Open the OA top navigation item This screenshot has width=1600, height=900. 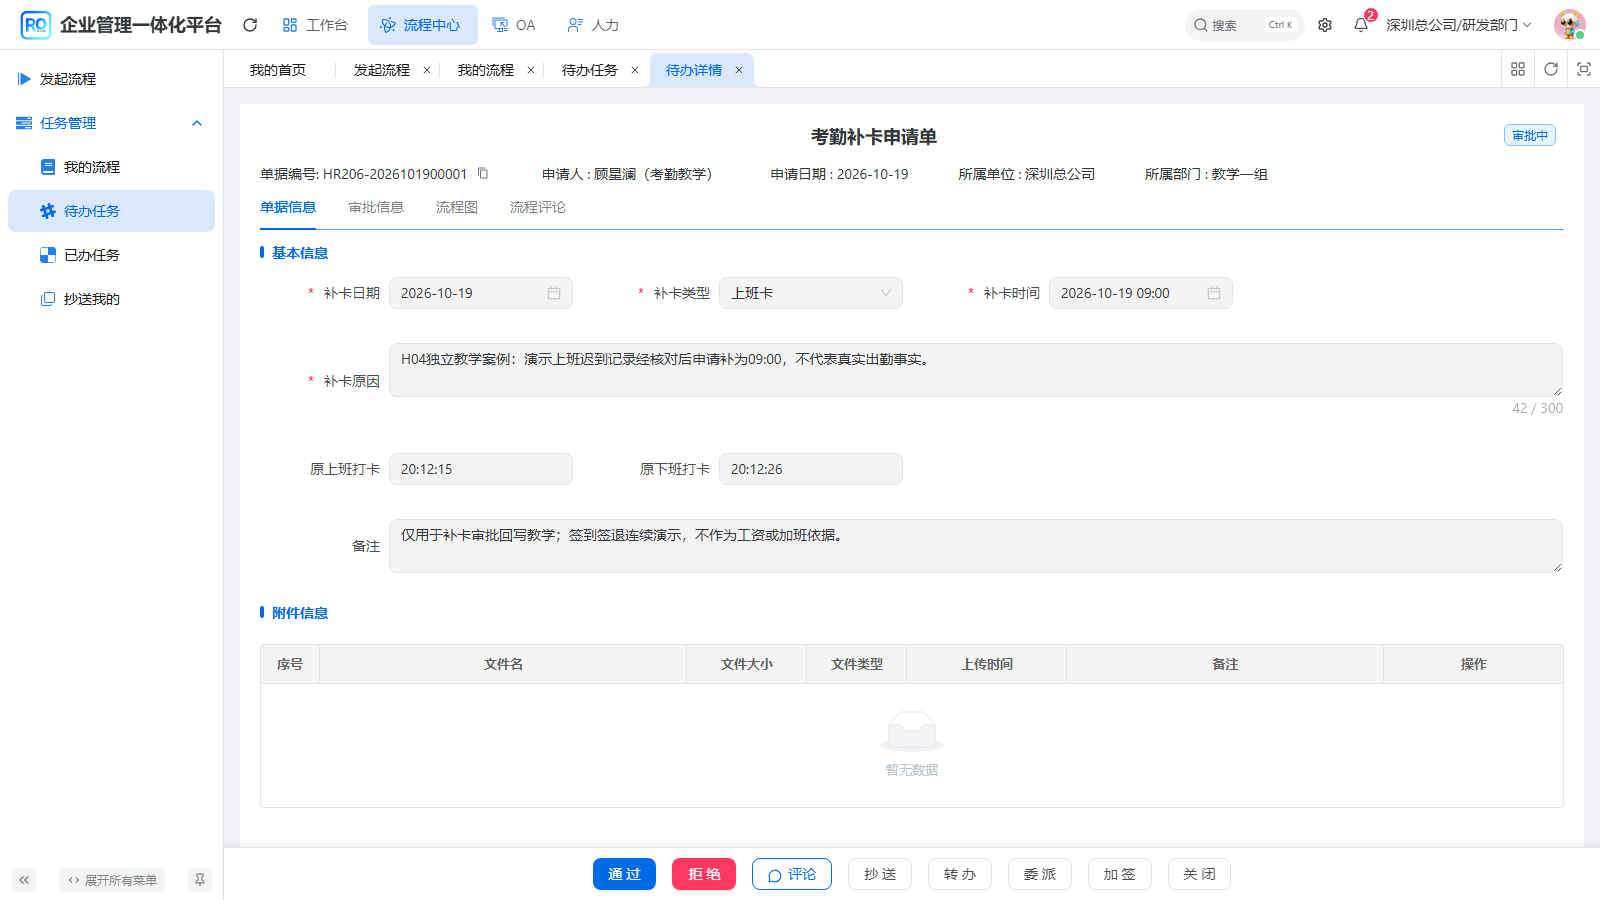[514, 25]
